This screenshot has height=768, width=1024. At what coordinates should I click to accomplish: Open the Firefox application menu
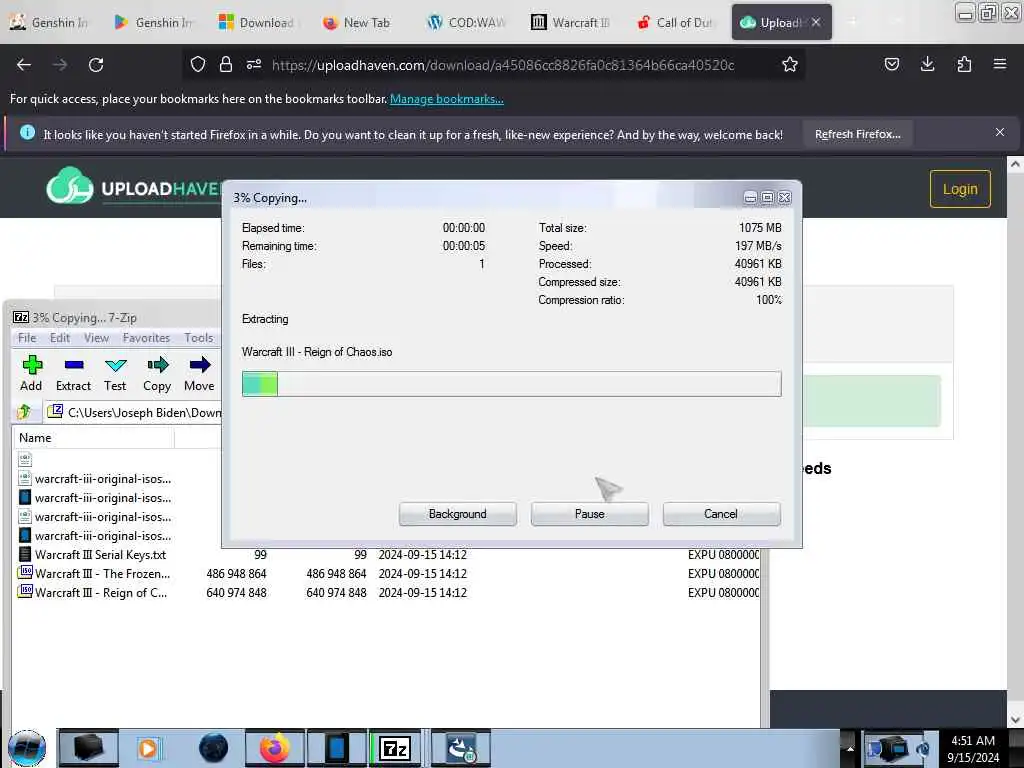tap(999, 64)
